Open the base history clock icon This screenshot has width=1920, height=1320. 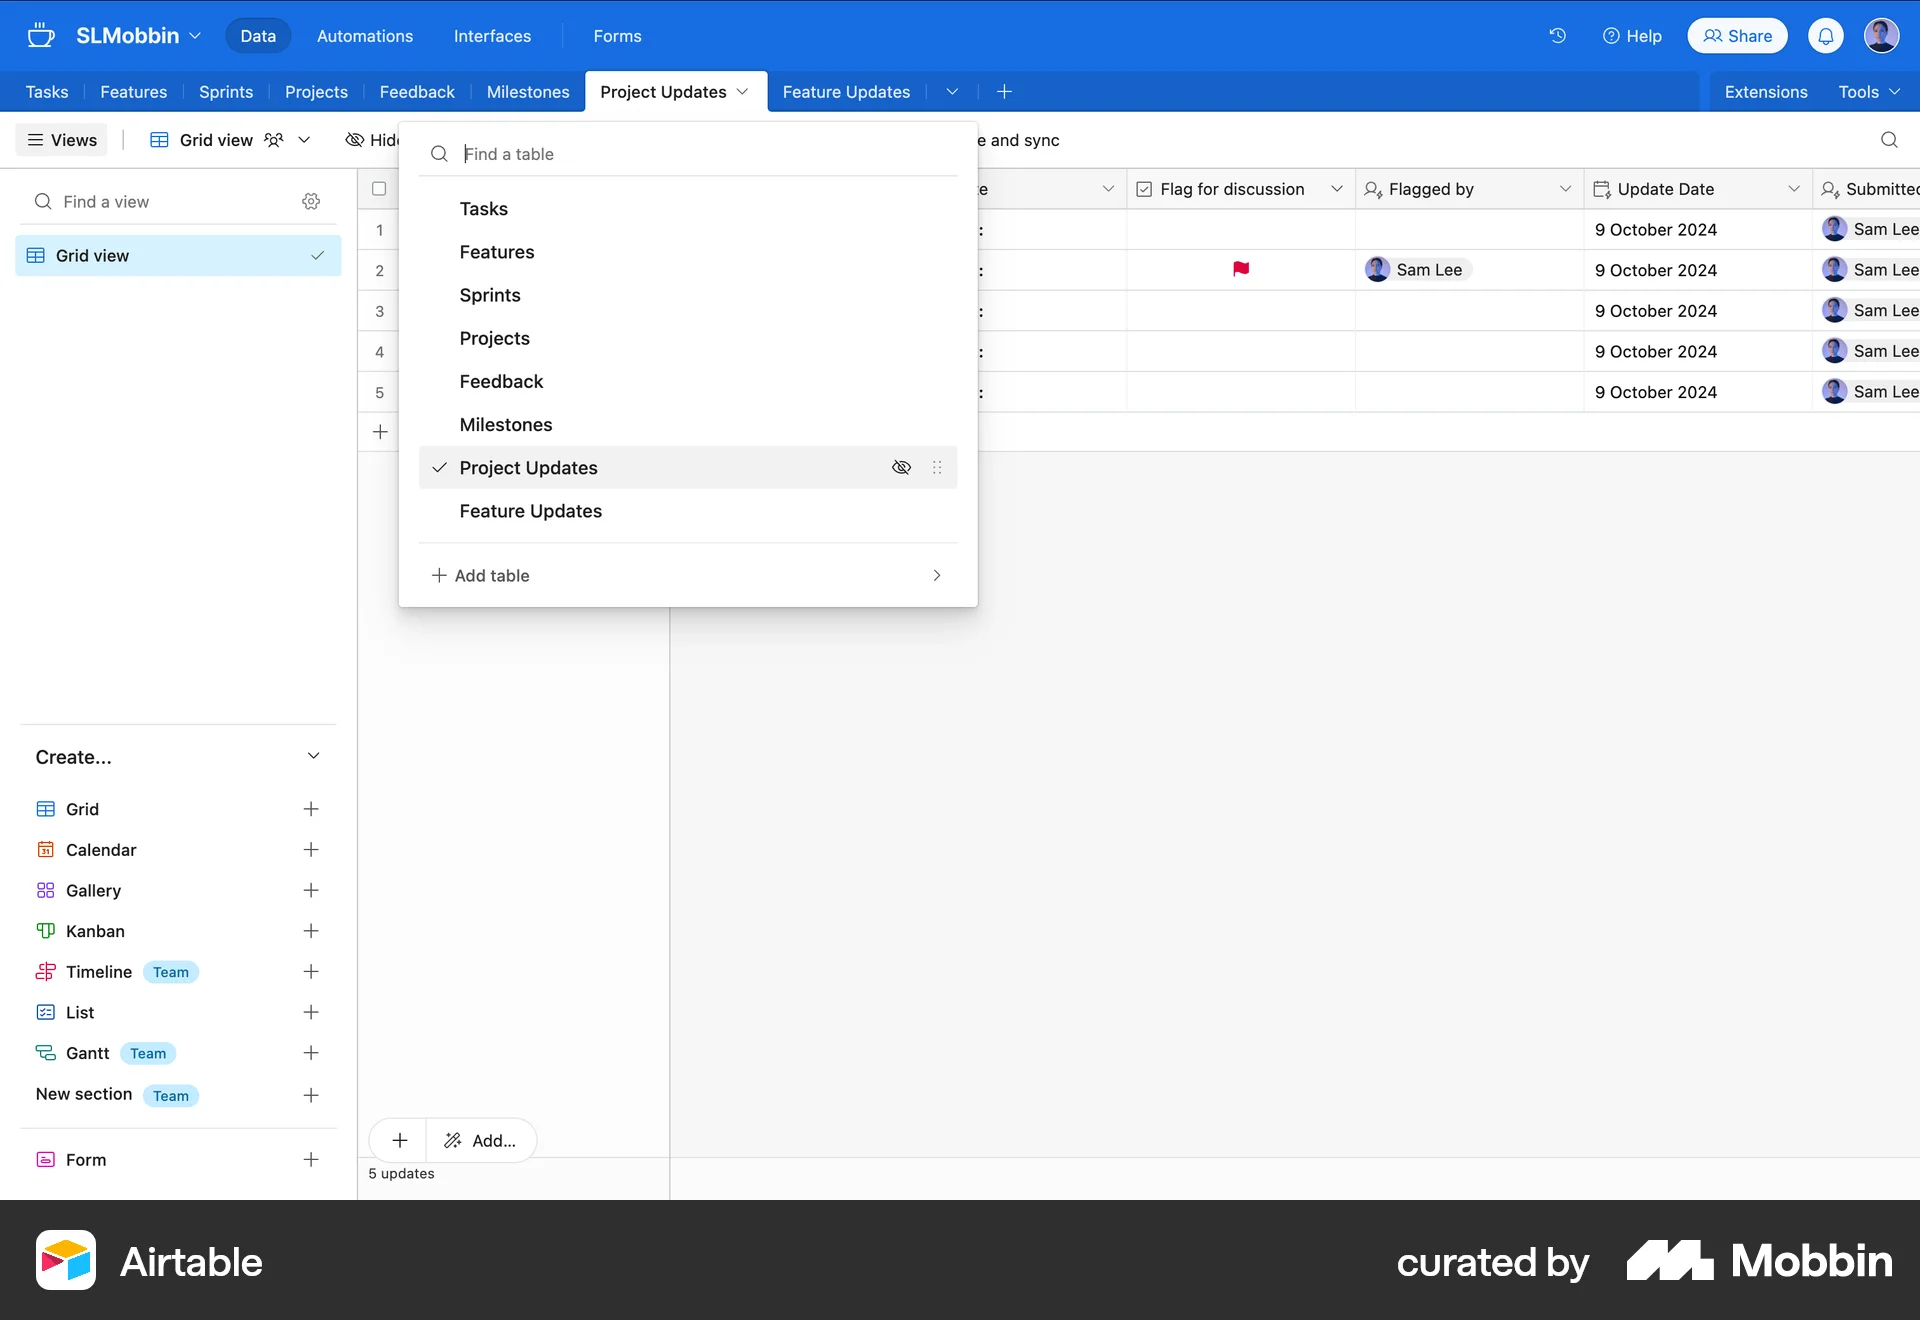[x=1556, y=36]
